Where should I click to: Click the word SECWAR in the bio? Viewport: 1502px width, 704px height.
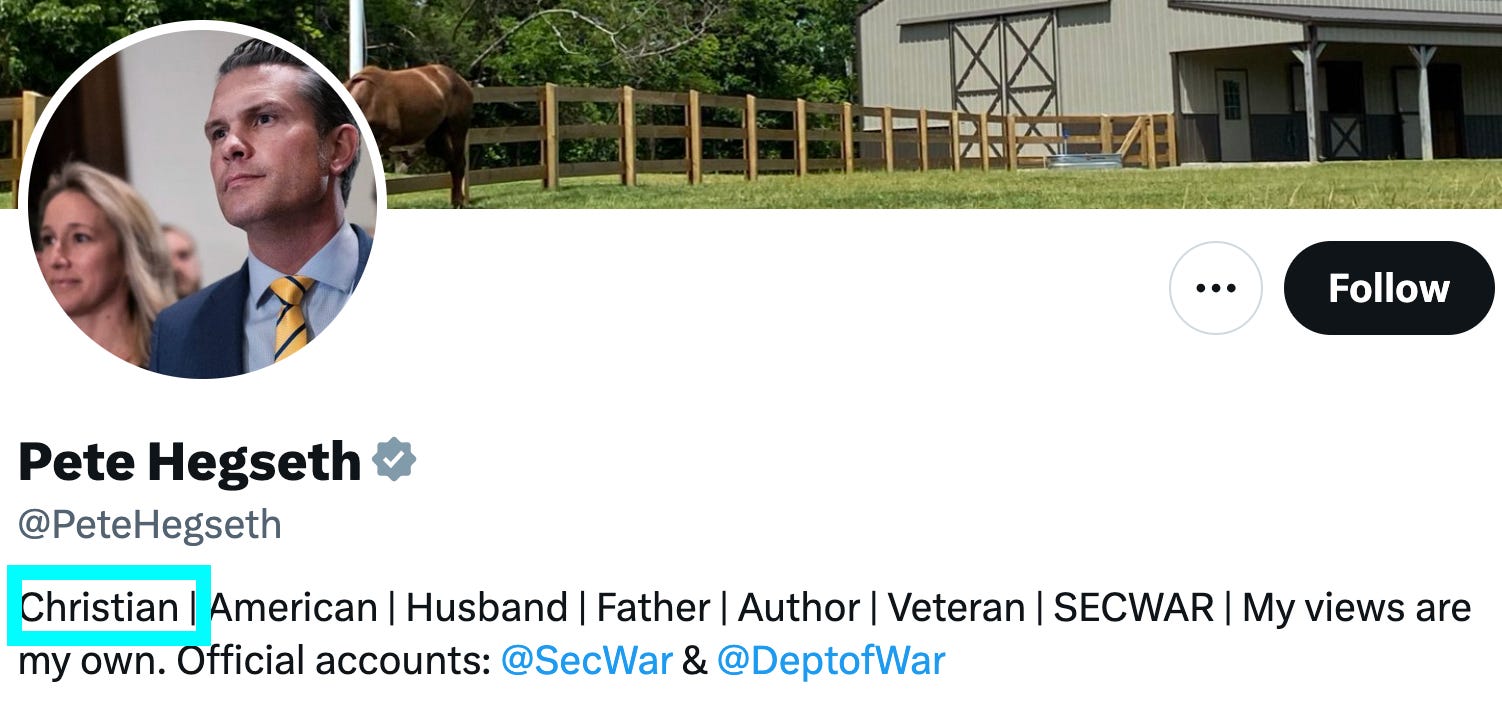coord(1134,607)
